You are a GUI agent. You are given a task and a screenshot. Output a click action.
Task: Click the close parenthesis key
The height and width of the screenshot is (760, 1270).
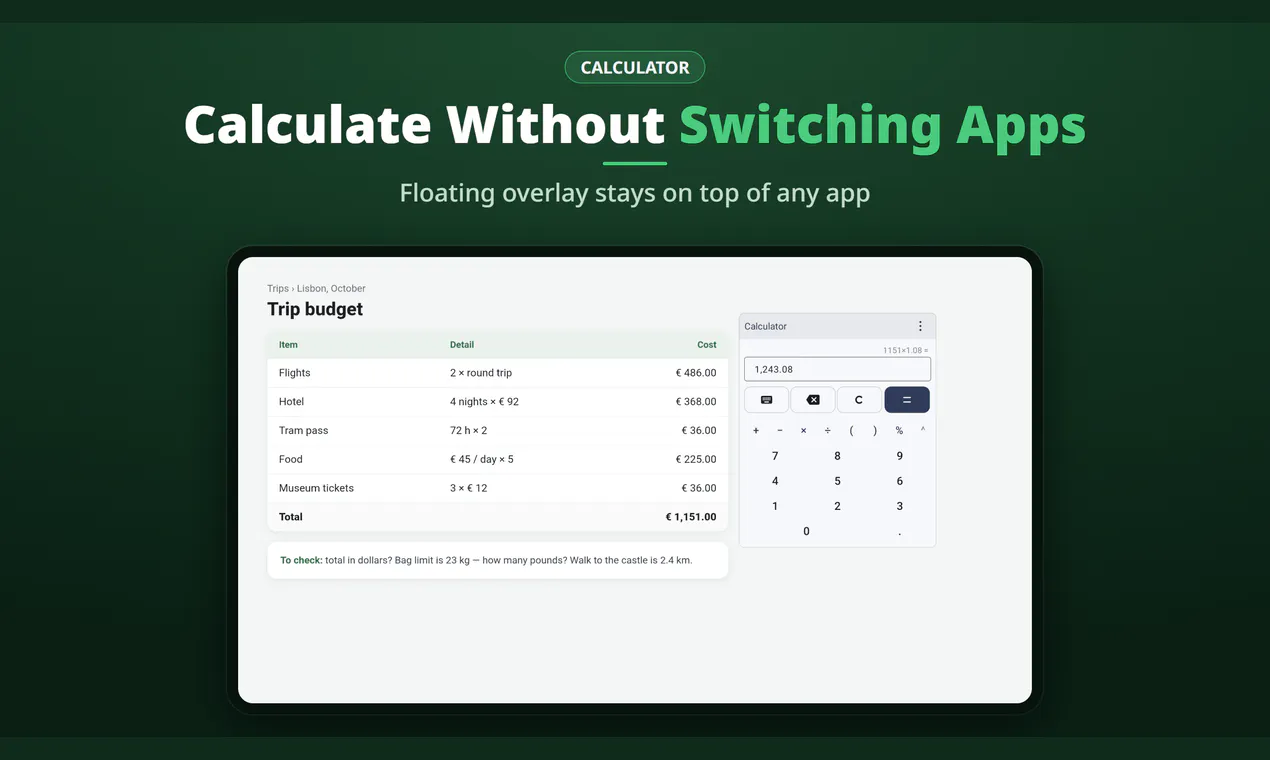click(x=875, y=431)
